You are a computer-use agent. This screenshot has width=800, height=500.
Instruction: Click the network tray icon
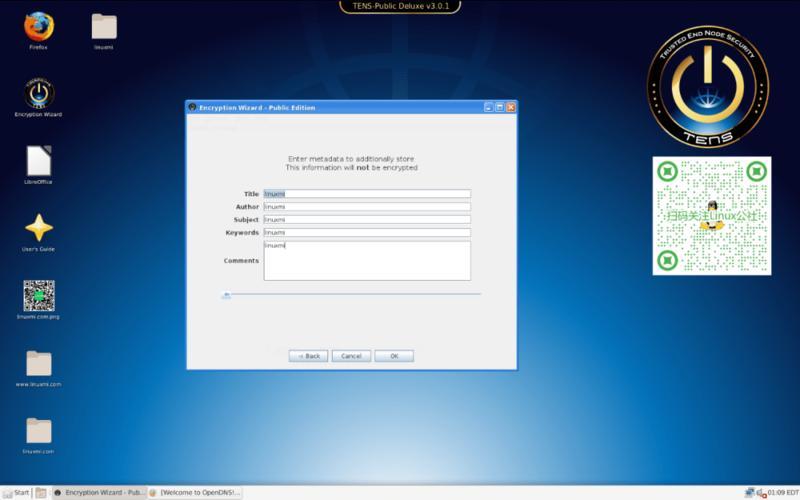point(749,493)
